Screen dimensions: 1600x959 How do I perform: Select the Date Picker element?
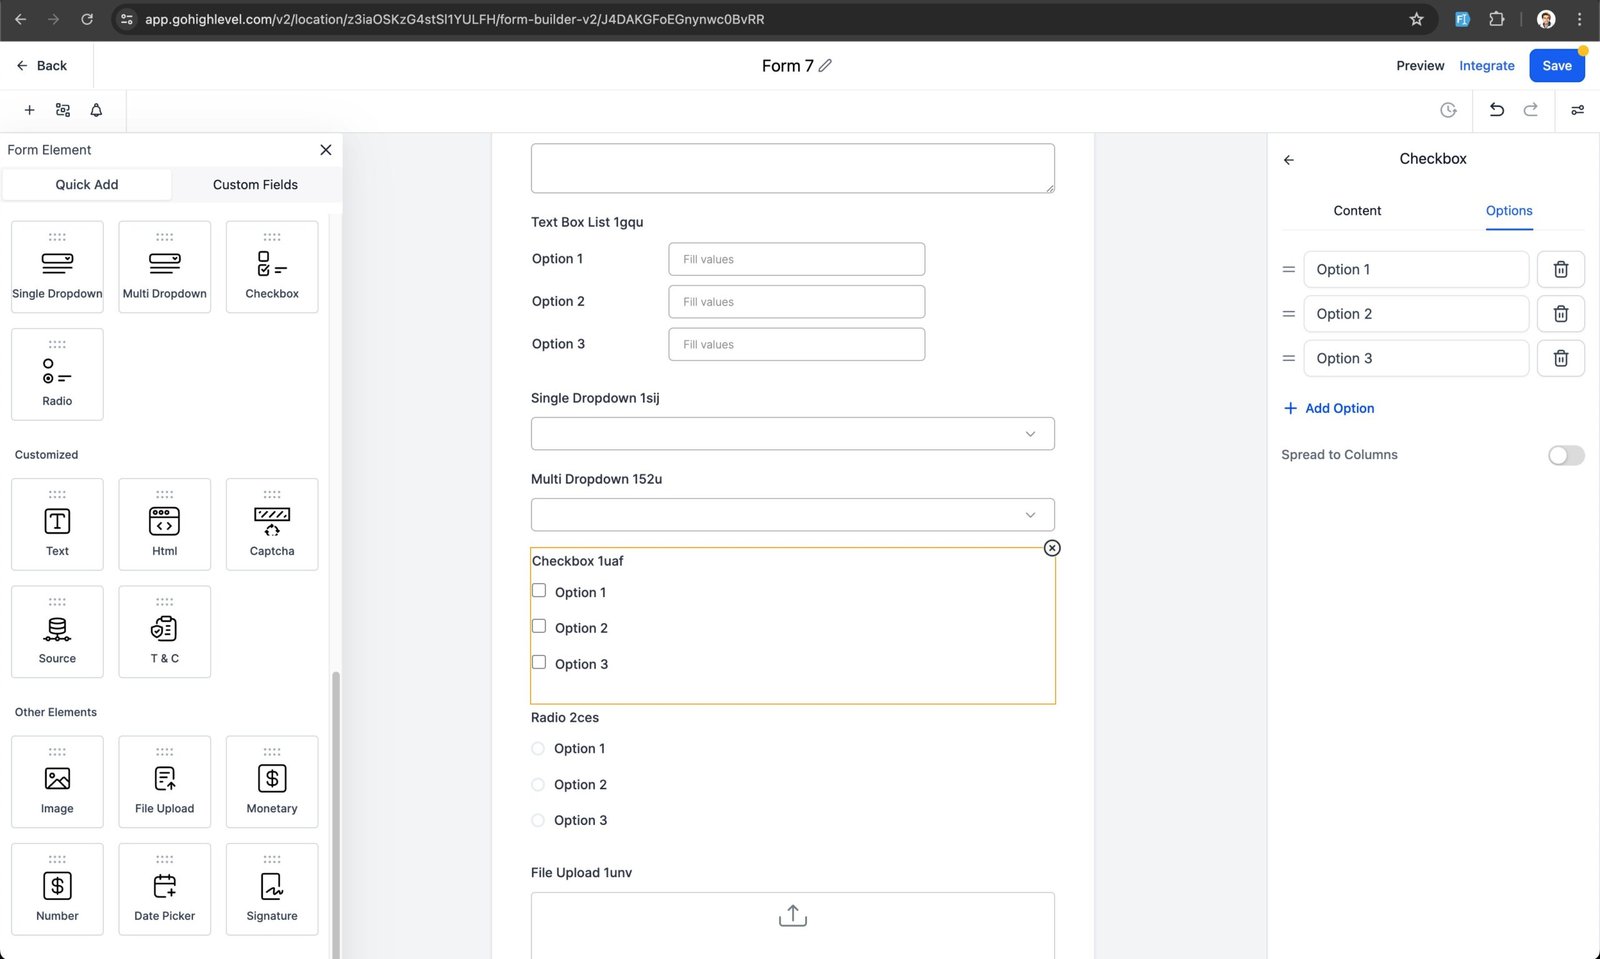click(x=164, y=889)
